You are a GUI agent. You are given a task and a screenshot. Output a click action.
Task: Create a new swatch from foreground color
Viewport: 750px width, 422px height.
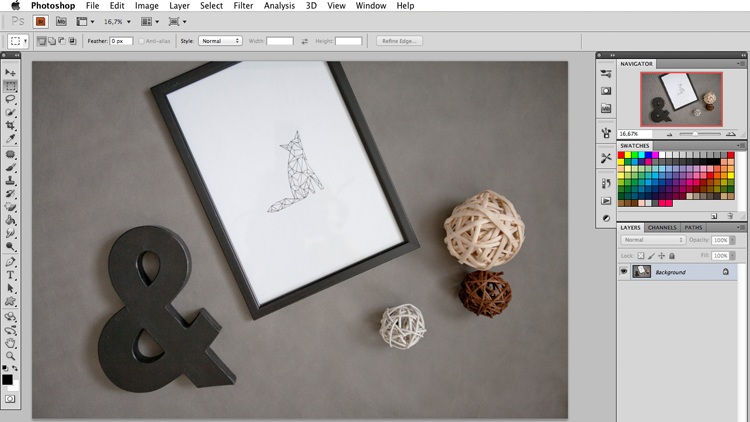pos(714,216)
